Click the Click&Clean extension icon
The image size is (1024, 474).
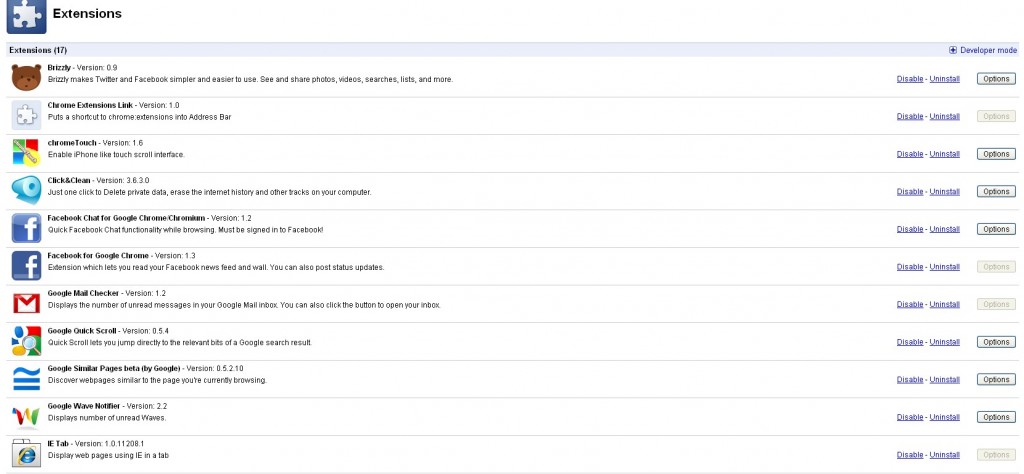click(x=26, y=190)
